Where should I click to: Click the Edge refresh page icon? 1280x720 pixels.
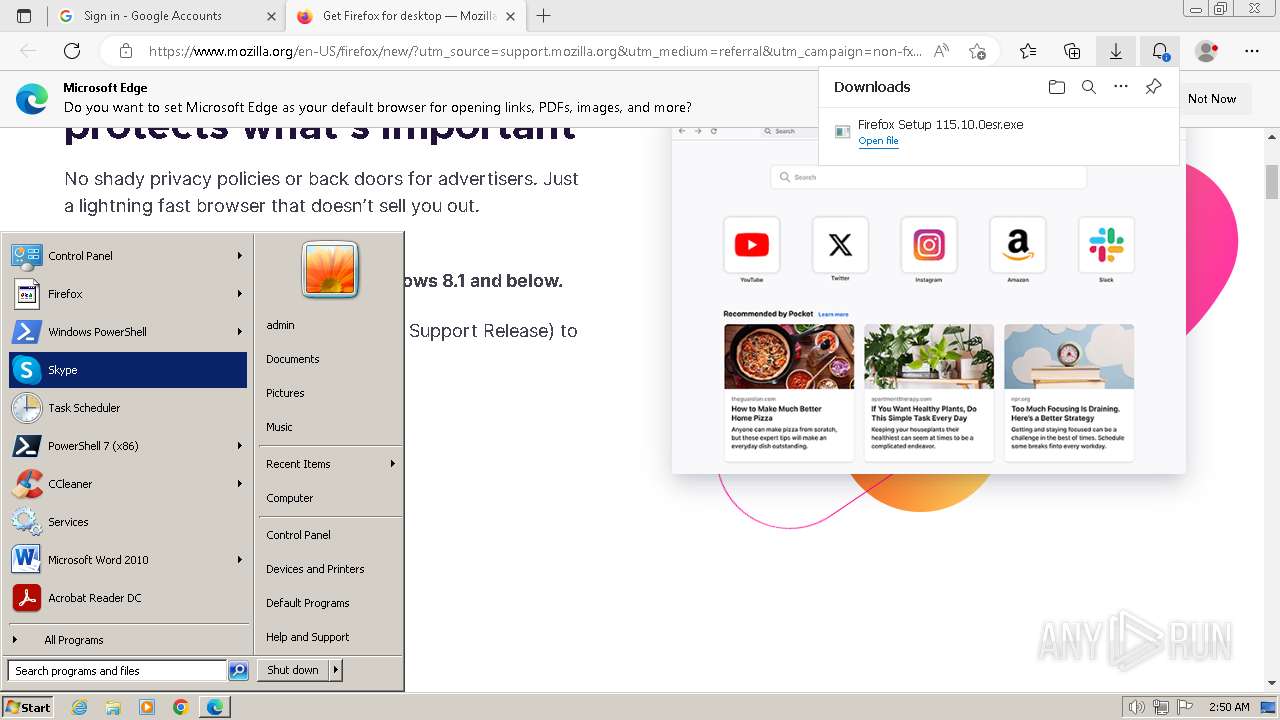(72, 51)
